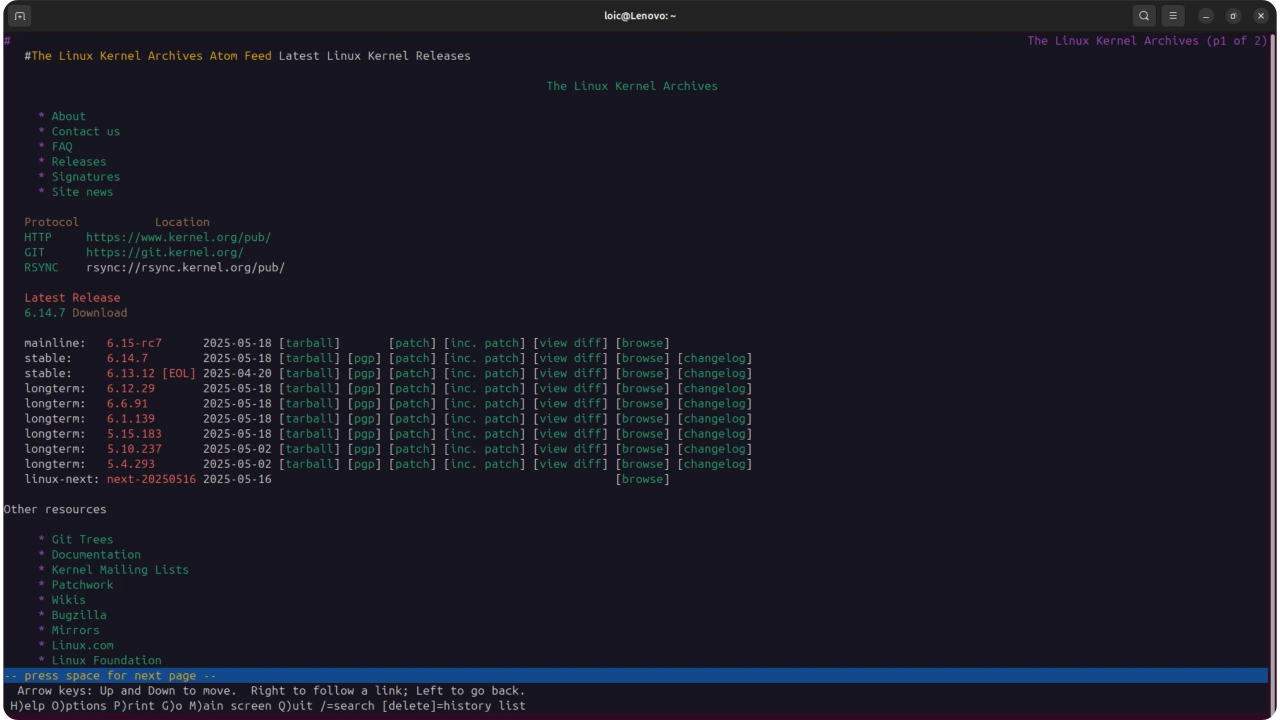
Task: Maximize the terminal window
Action: 1233,16
